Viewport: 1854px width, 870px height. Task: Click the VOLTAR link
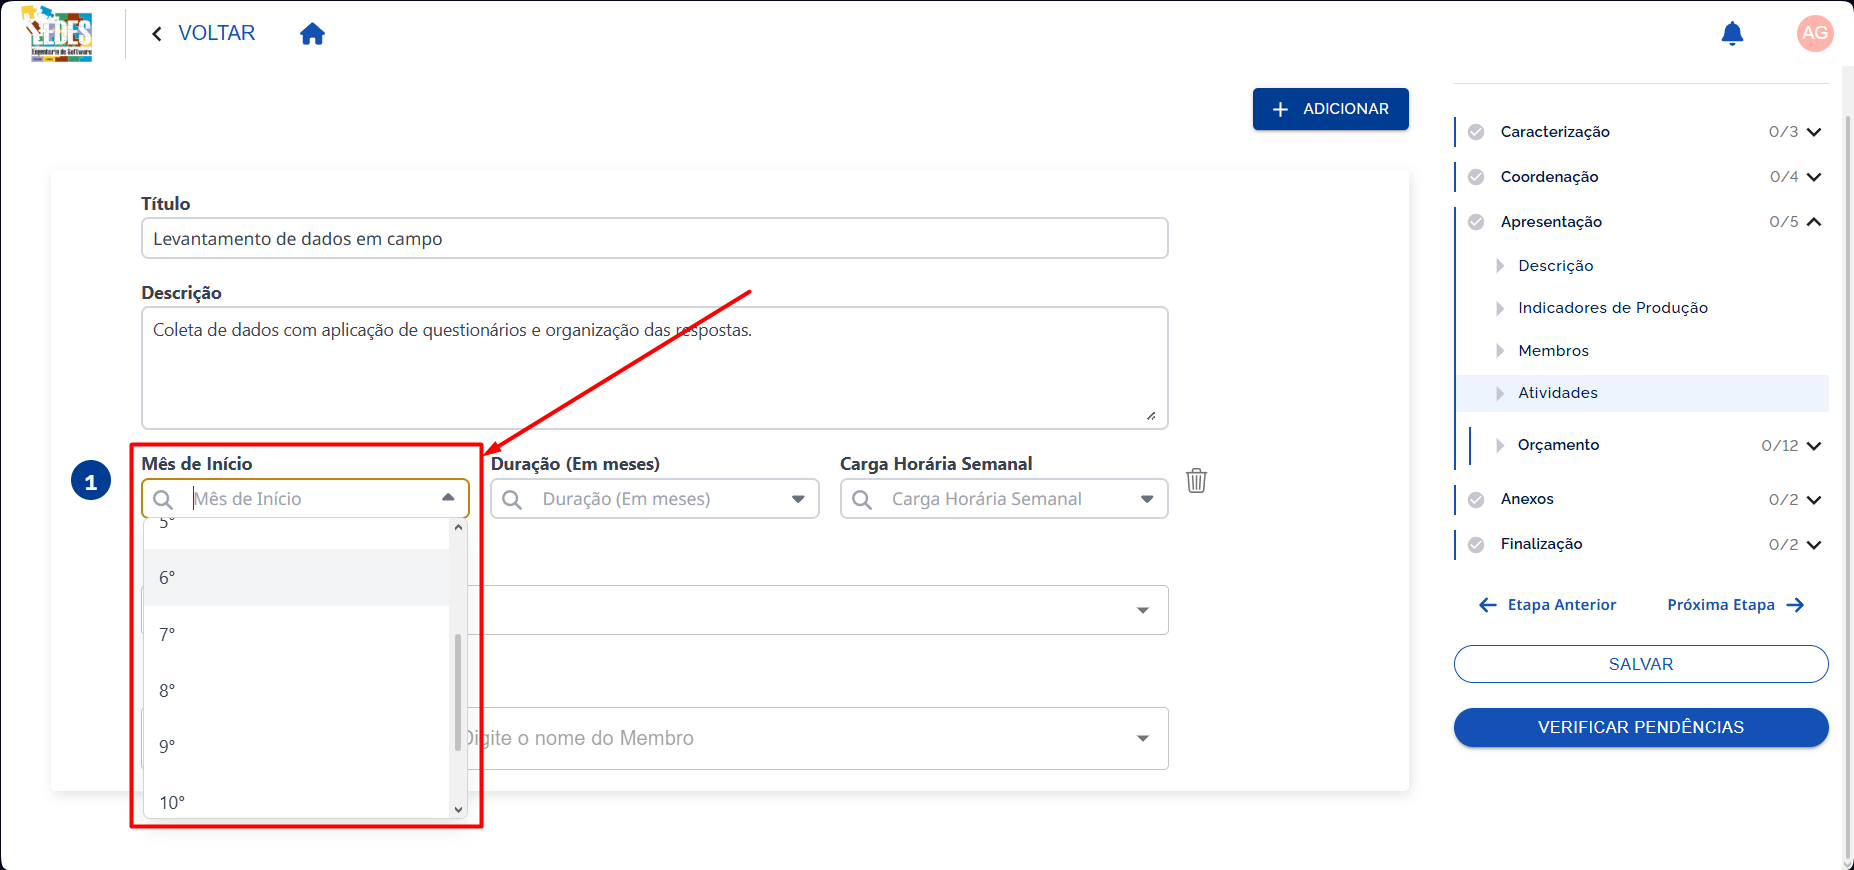[x=216, y=33]
